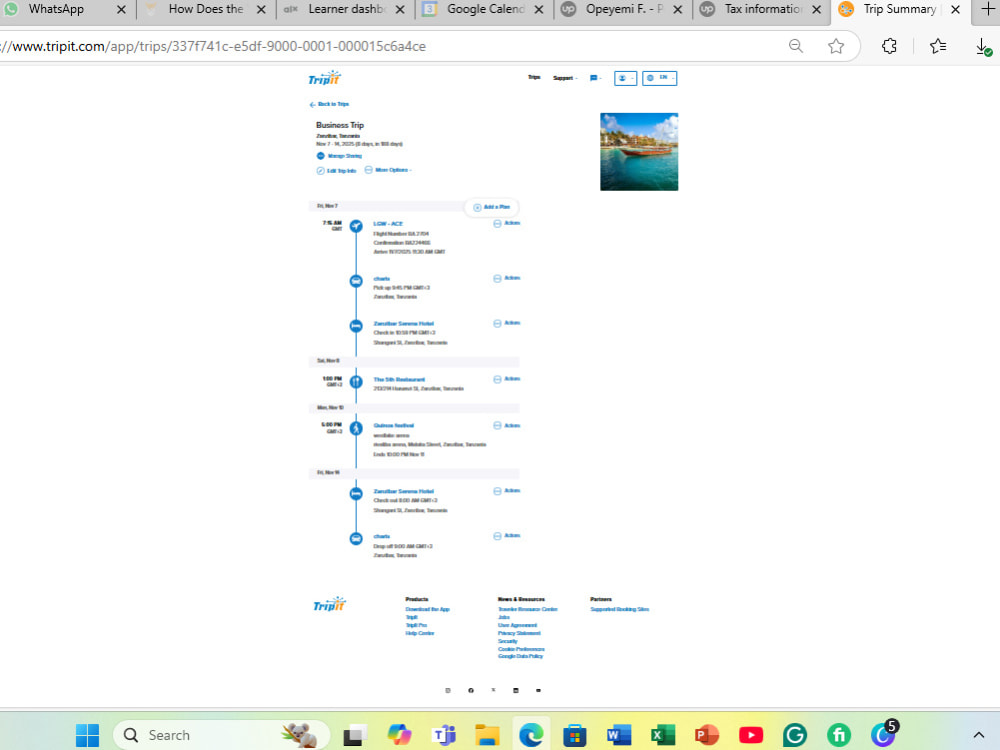Open the chat notifications dropdown

coord(595,78)
